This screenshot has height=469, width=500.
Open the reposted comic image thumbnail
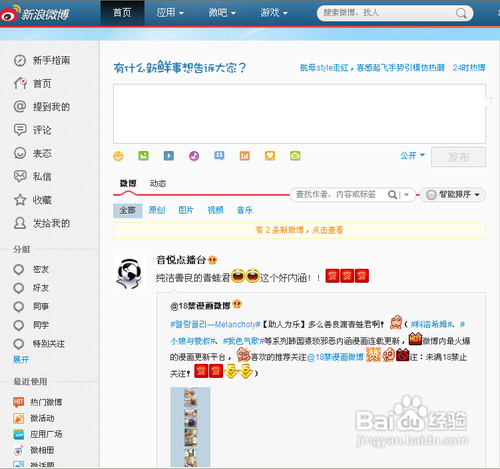[190, 427]
